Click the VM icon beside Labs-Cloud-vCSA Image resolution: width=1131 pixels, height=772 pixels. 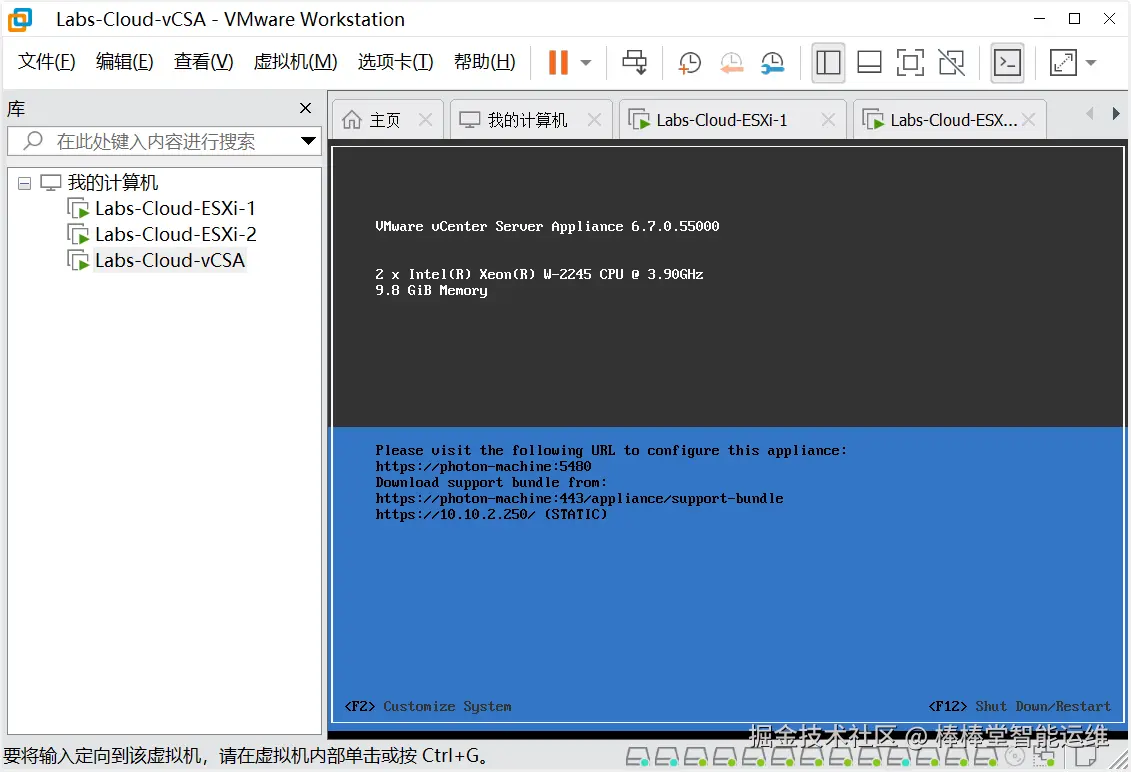click(78, 260)
